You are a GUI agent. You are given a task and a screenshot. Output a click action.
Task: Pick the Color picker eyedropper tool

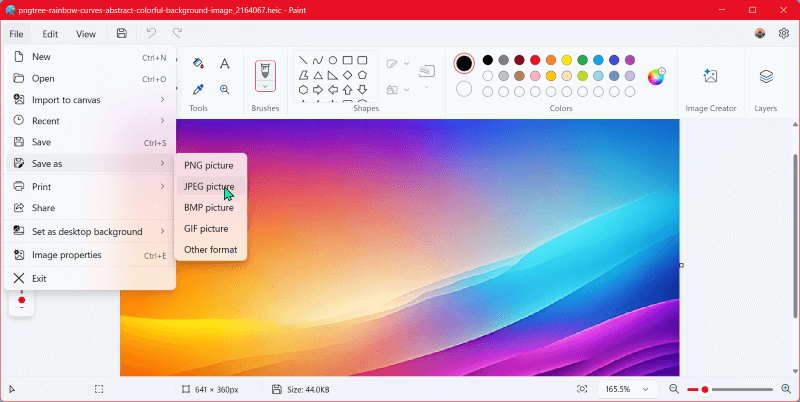pos(198,89)
